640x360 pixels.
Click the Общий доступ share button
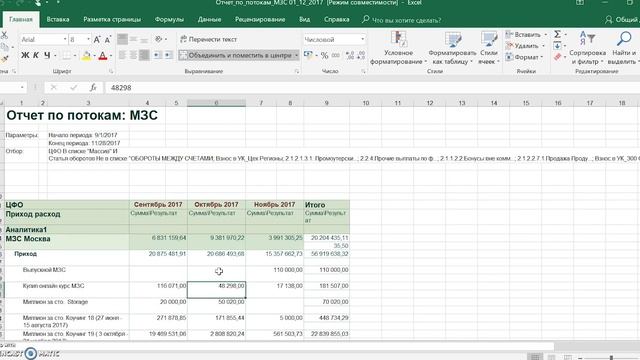(621, 19)
